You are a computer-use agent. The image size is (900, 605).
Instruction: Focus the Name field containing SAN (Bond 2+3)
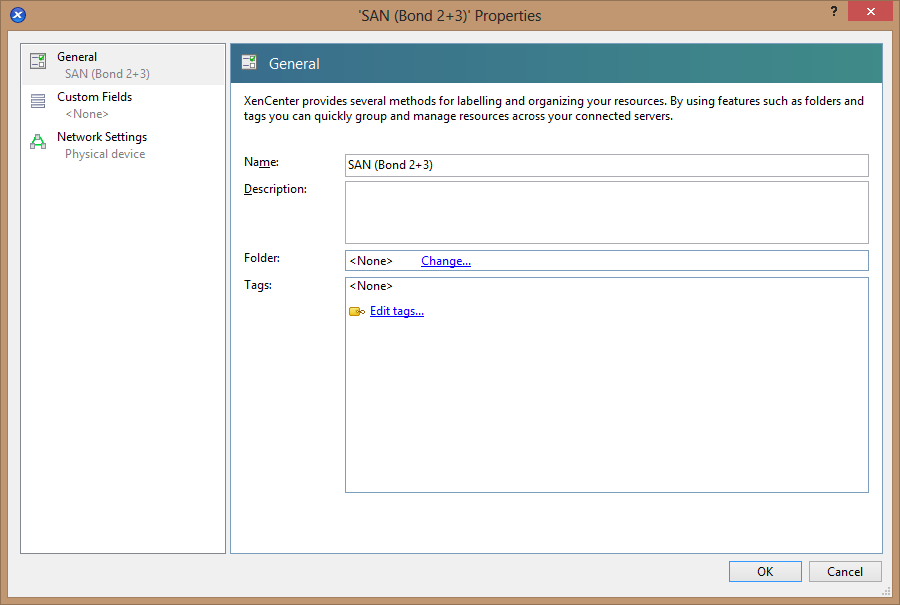[x=606, y=165]
